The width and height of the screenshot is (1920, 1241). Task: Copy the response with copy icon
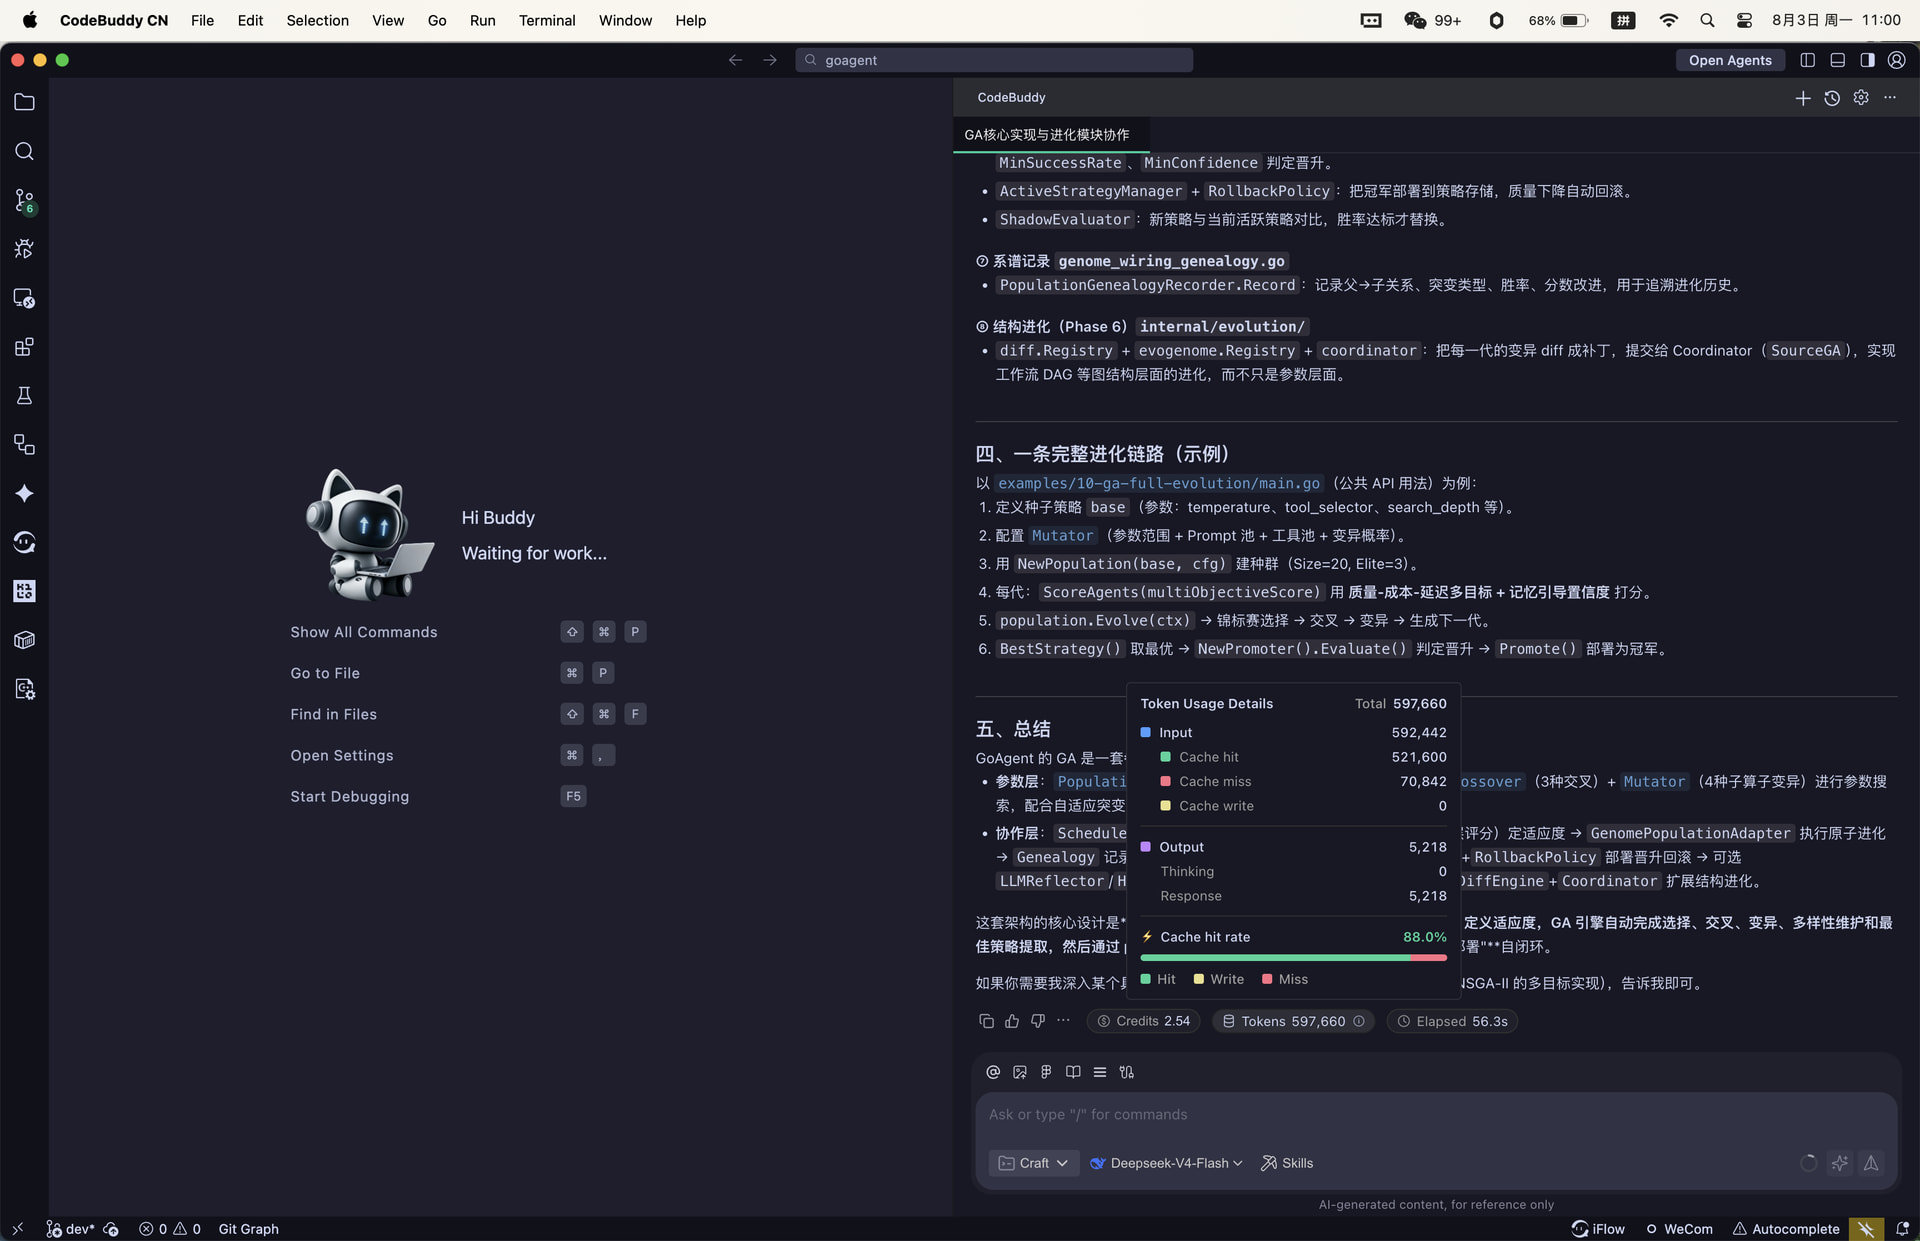(986, 1021)
